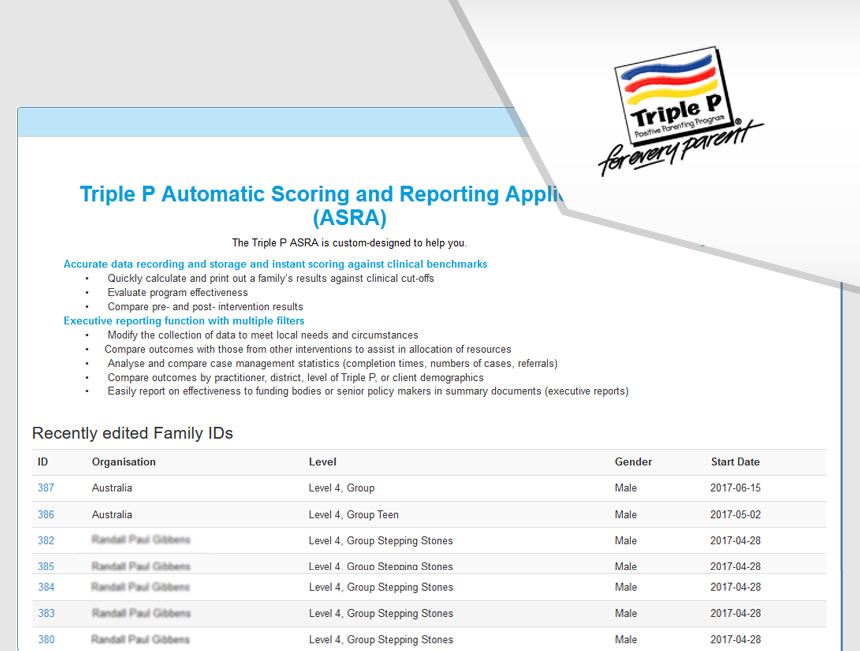Click 'Australia' in row 386
The height and width of the screenshot is (651, 860).
tap(112, 514)
